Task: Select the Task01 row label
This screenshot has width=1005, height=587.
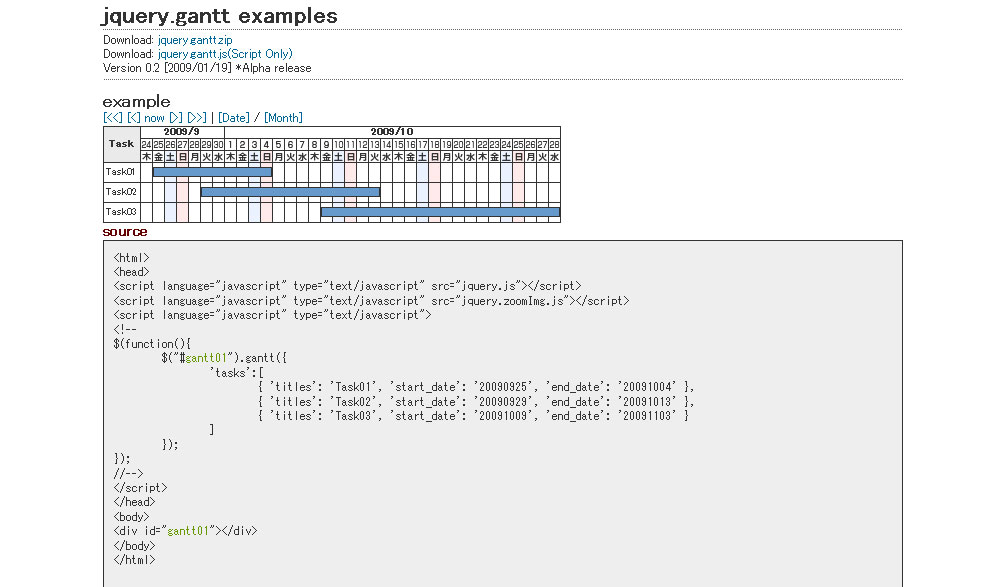Action: point(121,172)
